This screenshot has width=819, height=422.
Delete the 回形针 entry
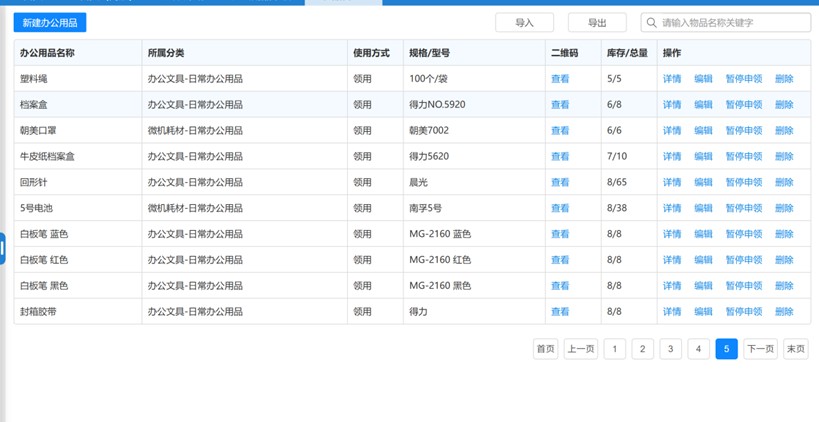tap(784, 183)
